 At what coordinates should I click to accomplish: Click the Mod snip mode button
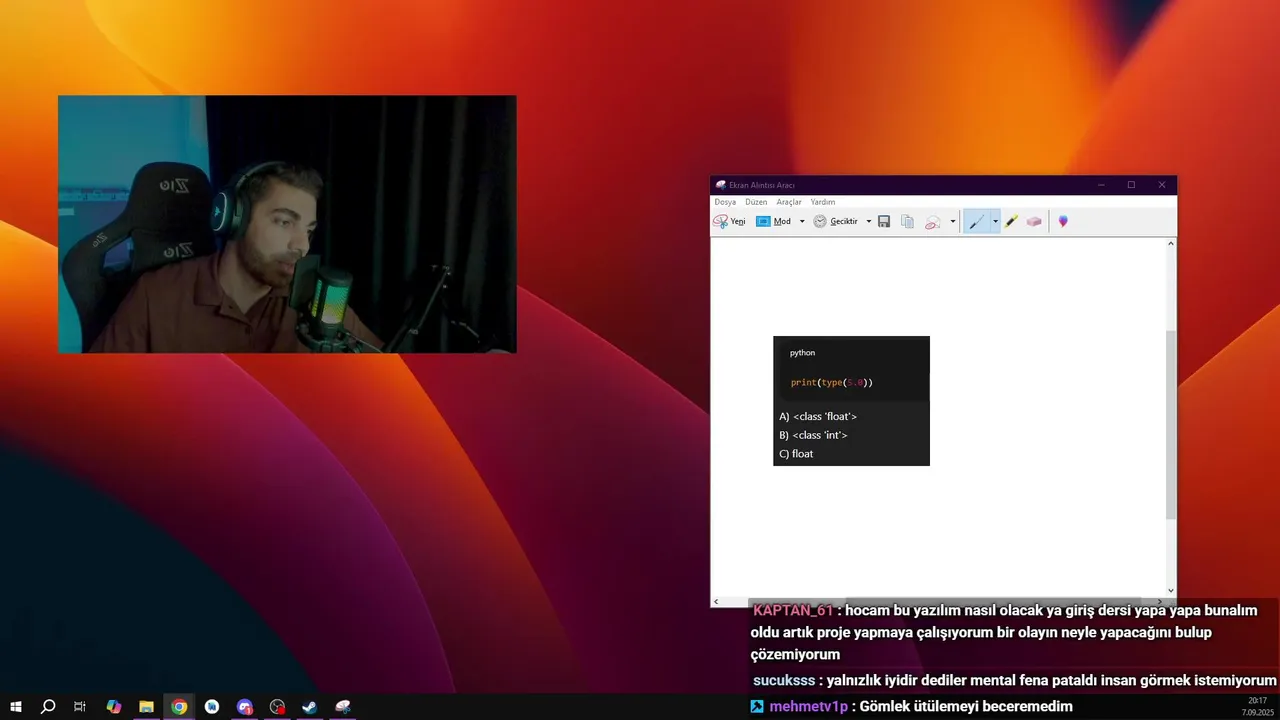774,221
